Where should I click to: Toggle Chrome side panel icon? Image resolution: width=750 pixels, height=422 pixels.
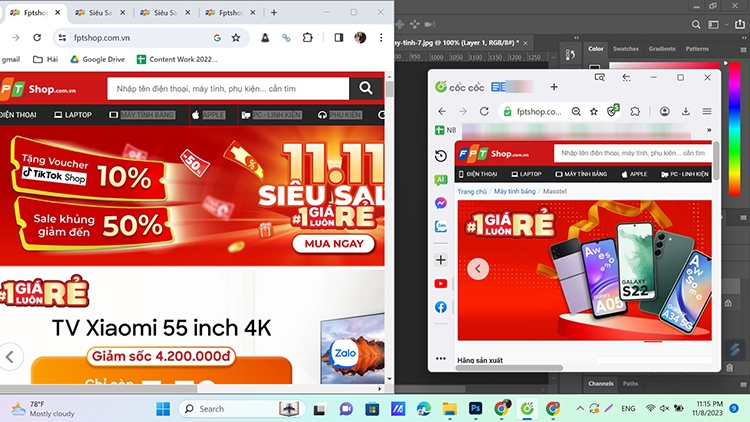(x=339, y=37)
